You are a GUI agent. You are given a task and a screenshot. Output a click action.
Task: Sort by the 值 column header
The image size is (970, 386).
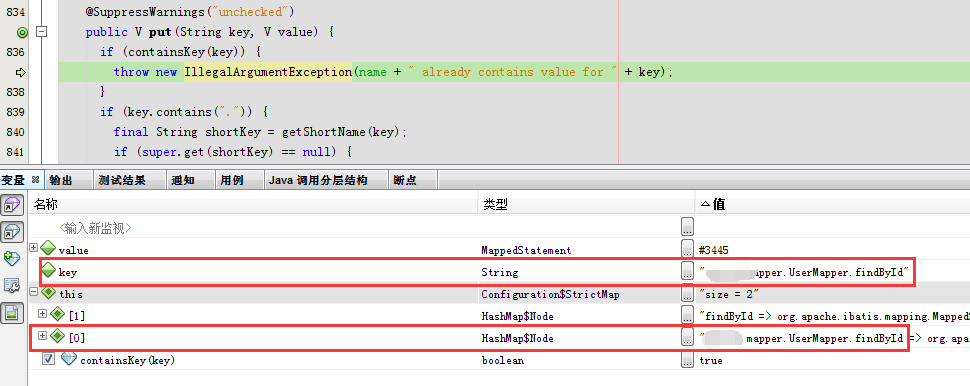(x=833, y=204)
